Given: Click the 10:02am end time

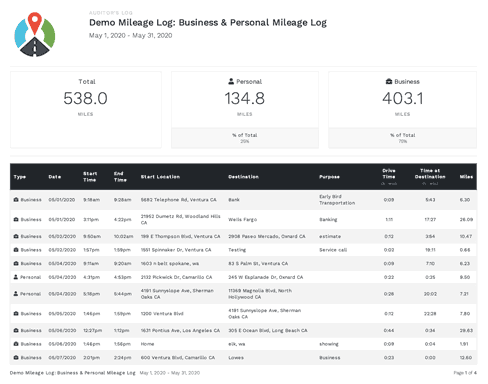Looking at the screenshot, I should (x=123, y=236).
